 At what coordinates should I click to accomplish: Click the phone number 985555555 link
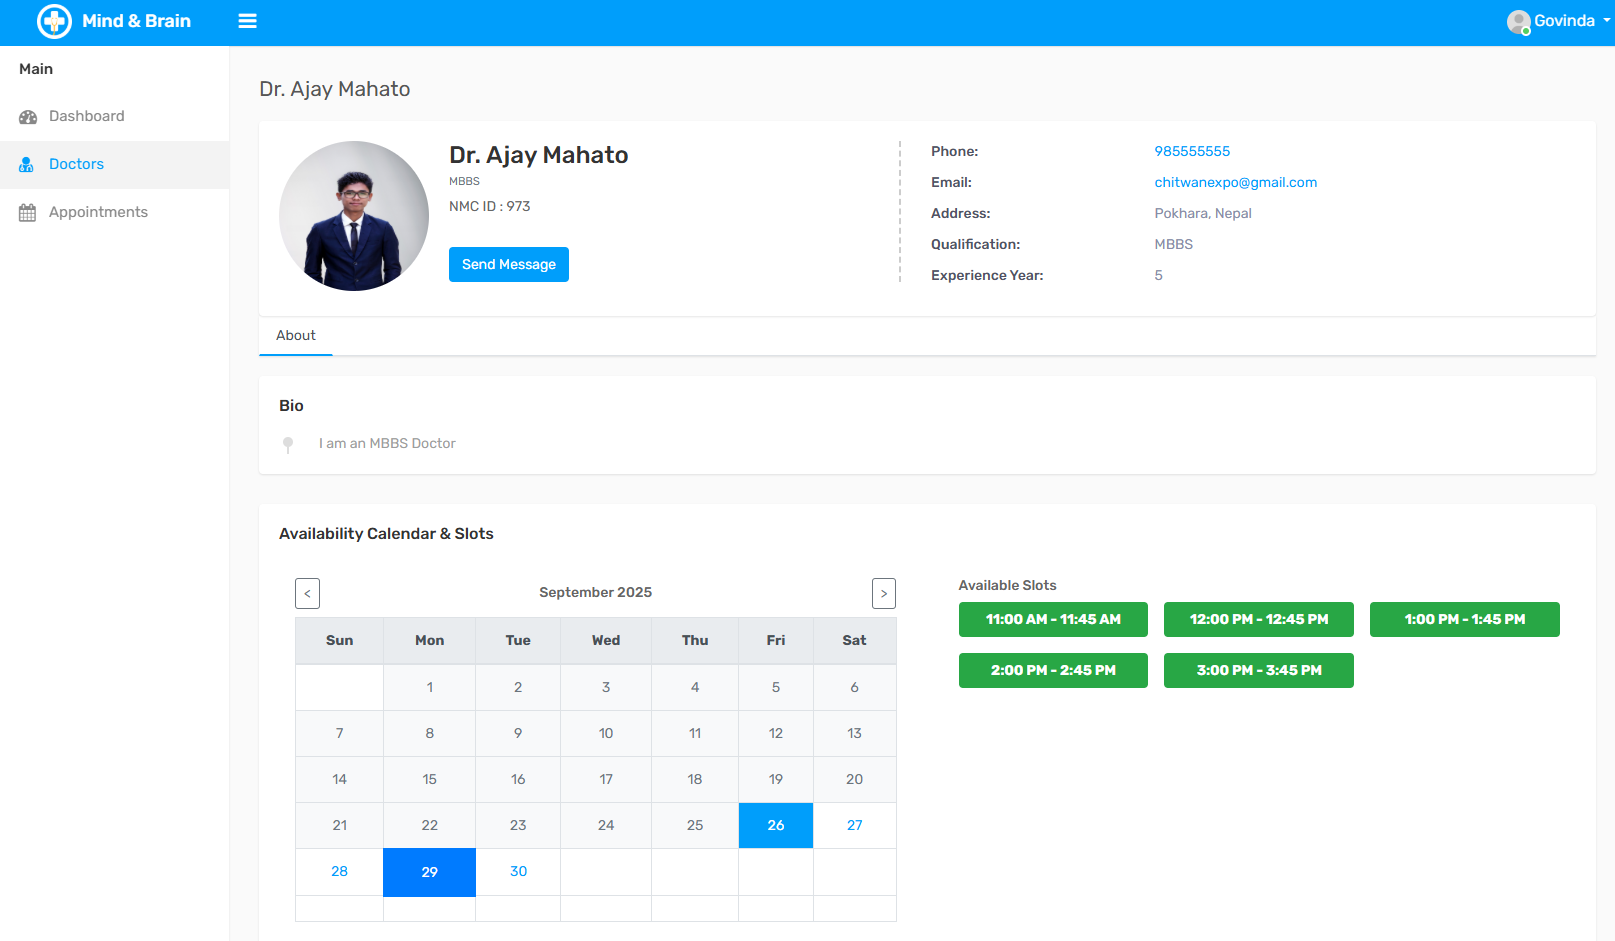tap(1192, 151)
